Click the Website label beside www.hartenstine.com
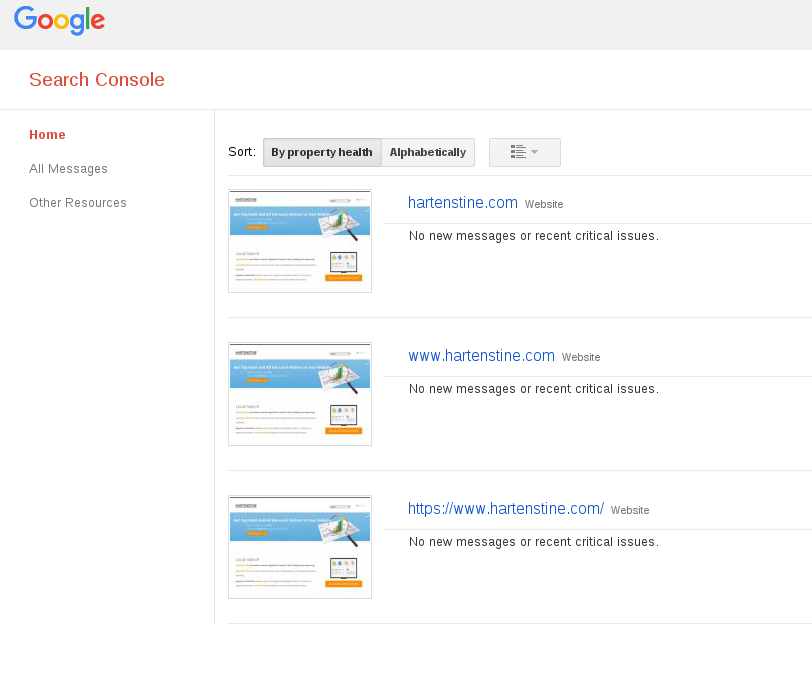The height and width of the screenshot is (685, 812). coord(581,357)
